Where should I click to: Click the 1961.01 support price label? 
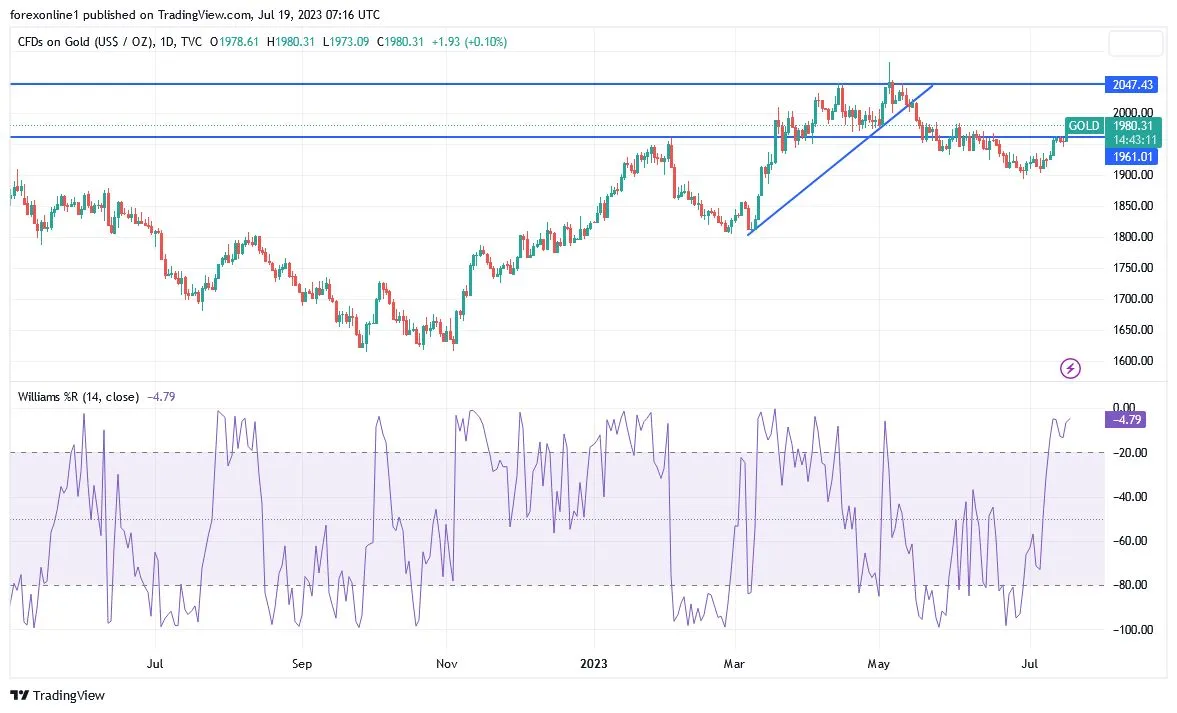pyautogui.click(x=1132, y=156)
